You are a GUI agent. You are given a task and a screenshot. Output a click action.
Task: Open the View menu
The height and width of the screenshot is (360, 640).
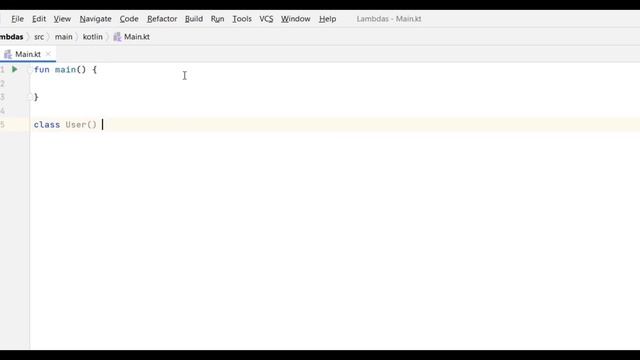tap(62, 19)
